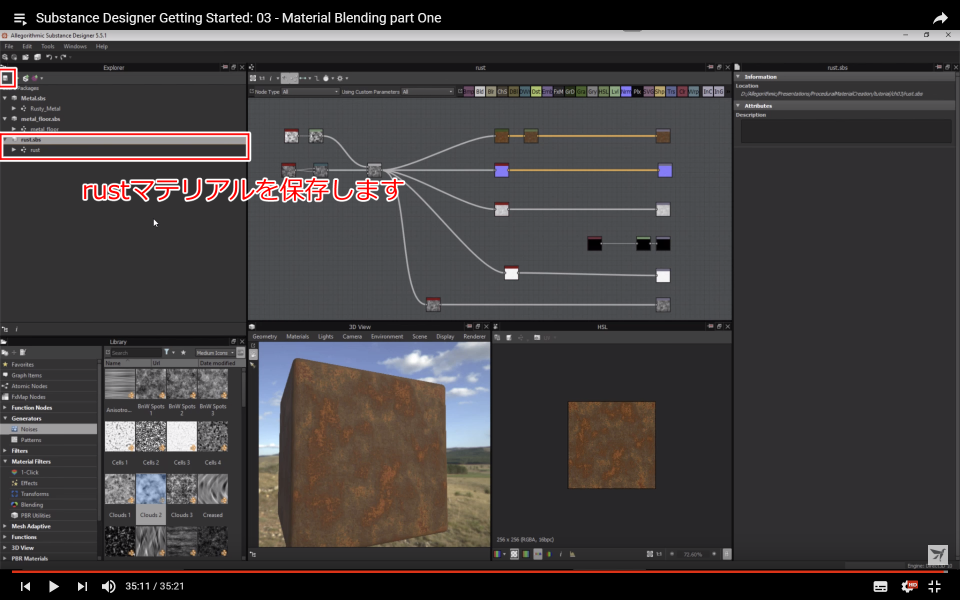Click the Gra node filter chip
This screenshot has width=960, height=600.
click(x=581, y=92)
